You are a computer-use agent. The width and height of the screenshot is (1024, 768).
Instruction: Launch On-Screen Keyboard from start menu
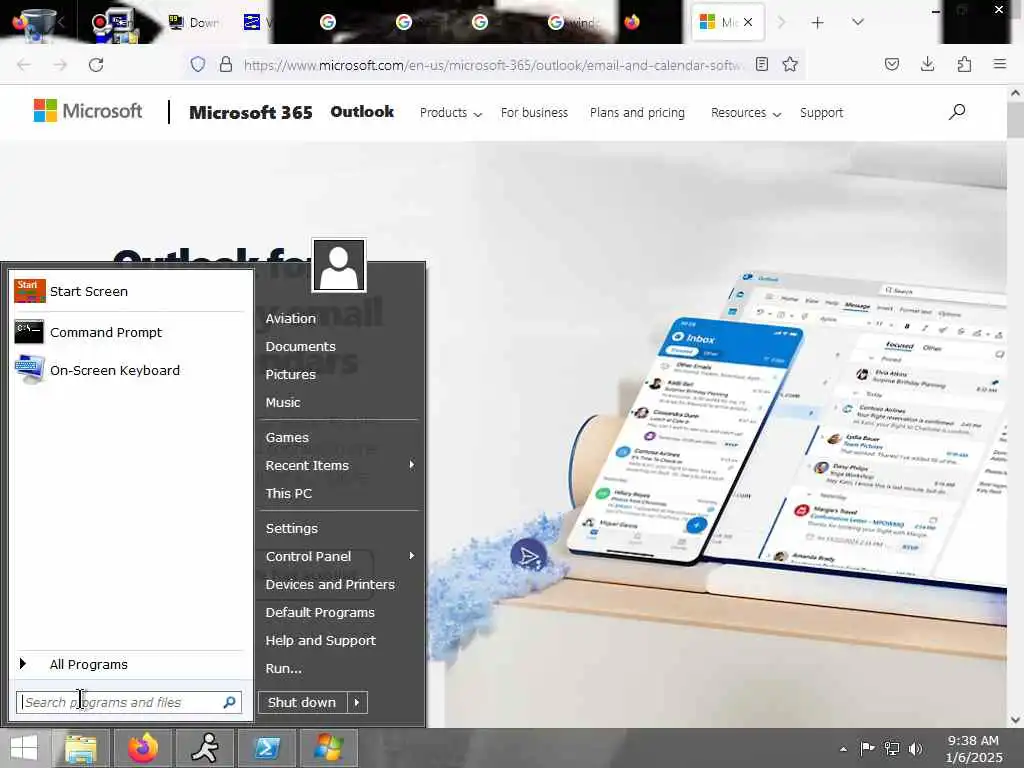click(129, 370)
